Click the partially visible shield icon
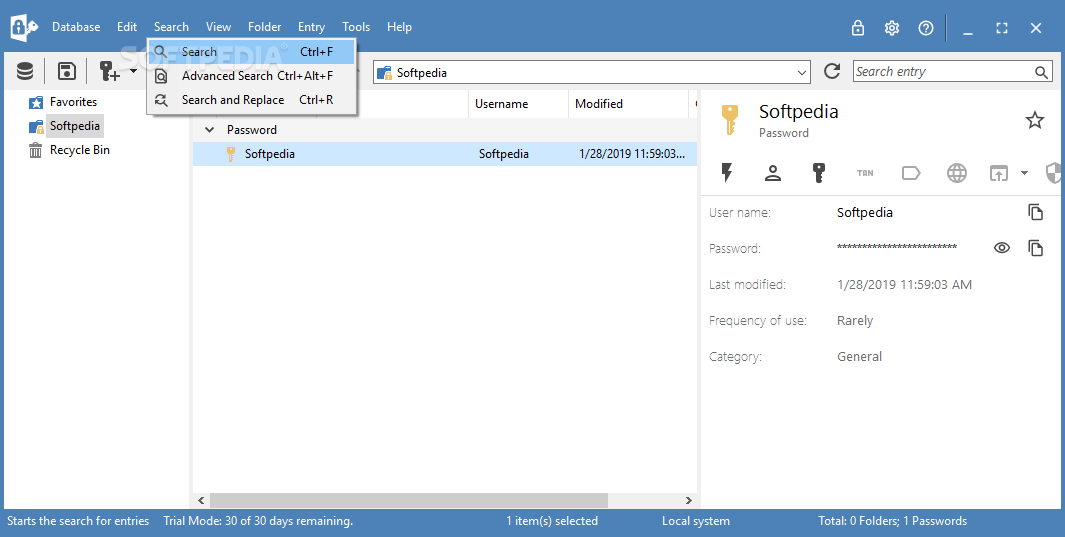This screenshot has width=1065, height=537. tap(1053, 173)
